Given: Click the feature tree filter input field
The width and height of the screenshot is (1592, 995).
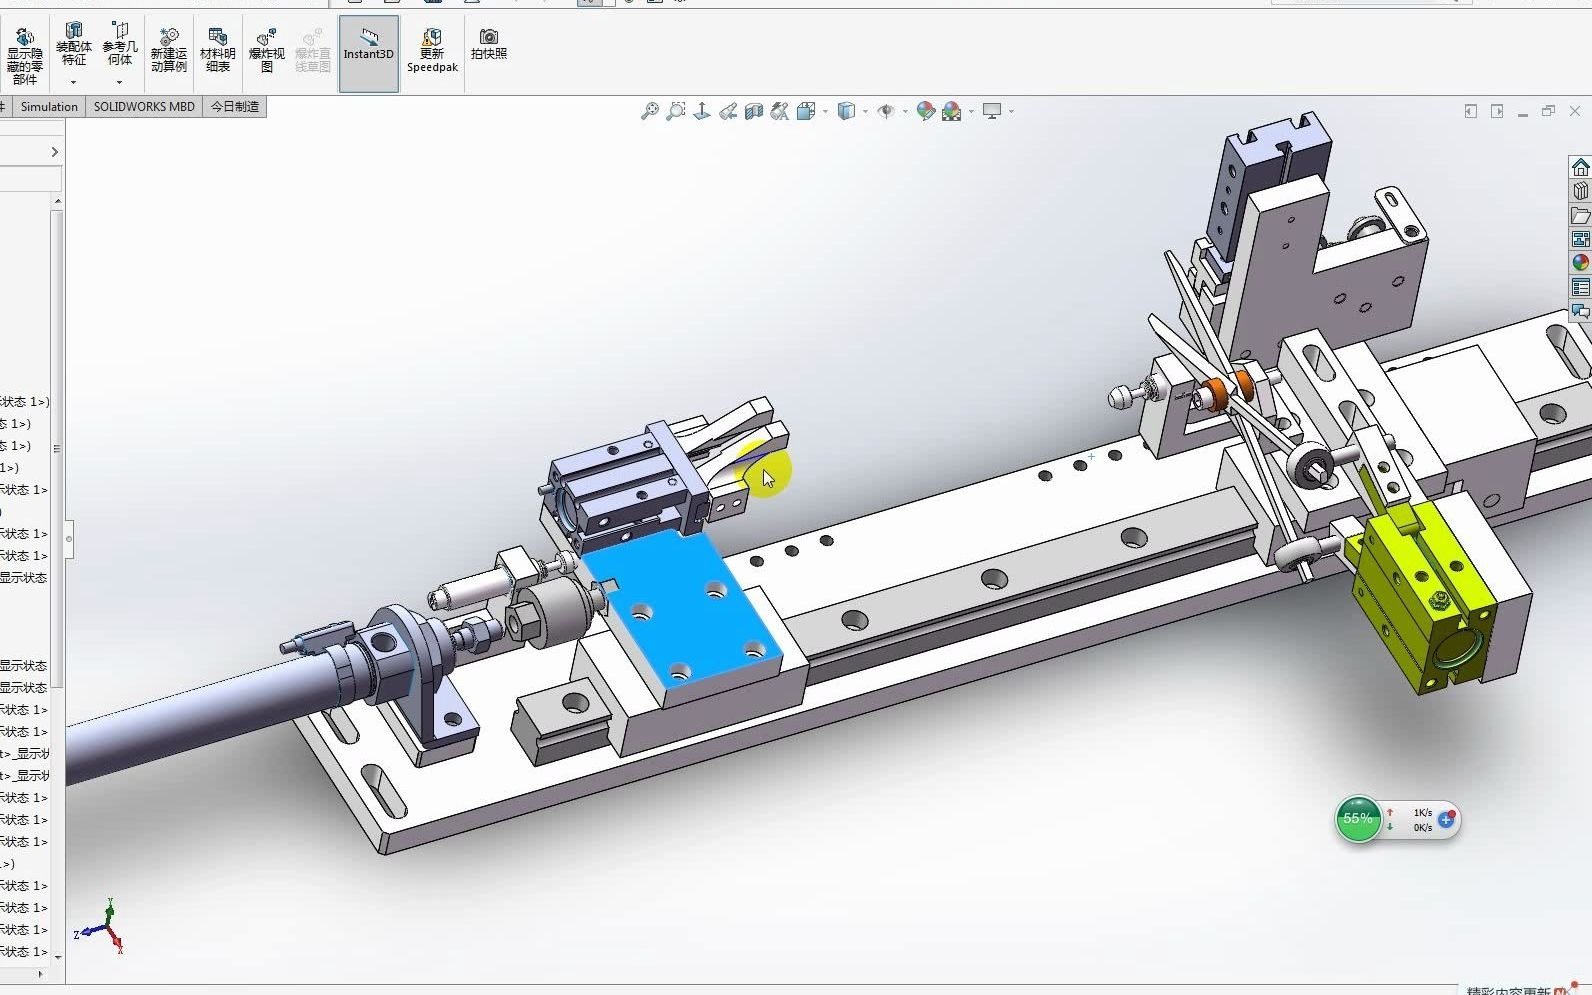Looking at the screenshot, I should point(30,179).
